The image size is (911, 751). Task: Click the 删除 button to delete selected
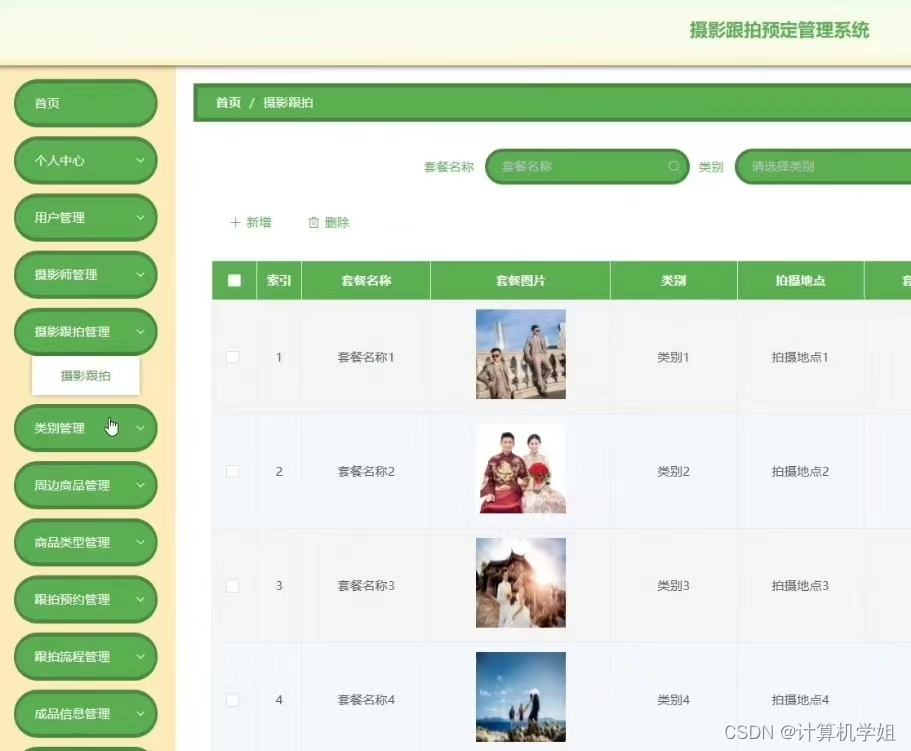pyautogui.click(x=328, y=222)
